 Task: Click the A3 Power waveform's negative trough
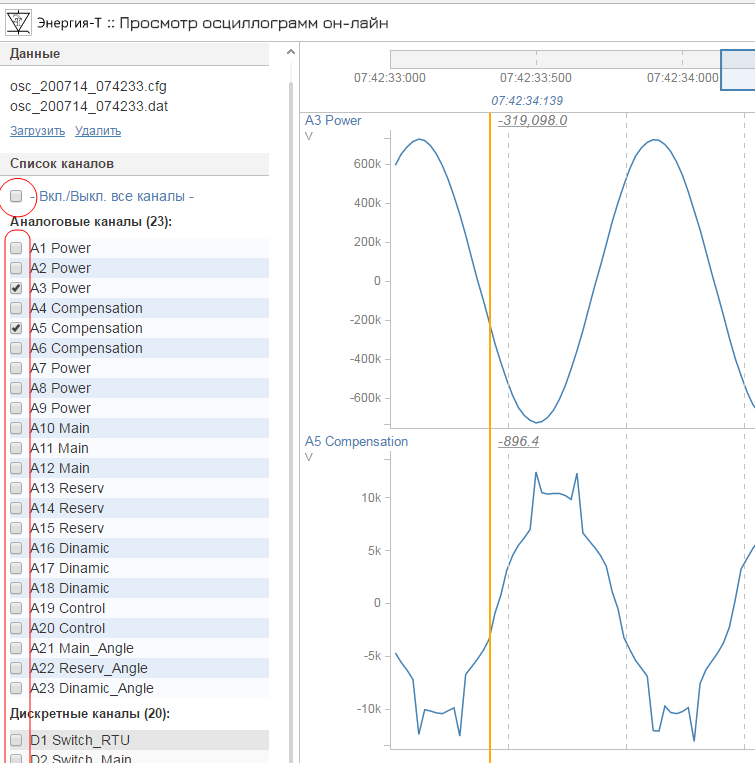(536, 422)
